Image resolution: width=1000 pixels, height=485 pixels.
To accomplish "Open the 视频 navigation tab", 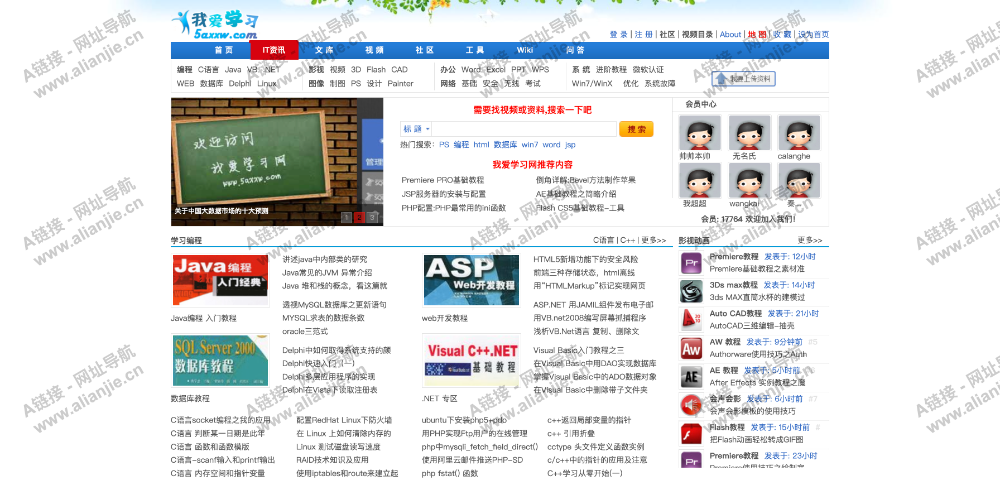I will click(x=374, y=50).
